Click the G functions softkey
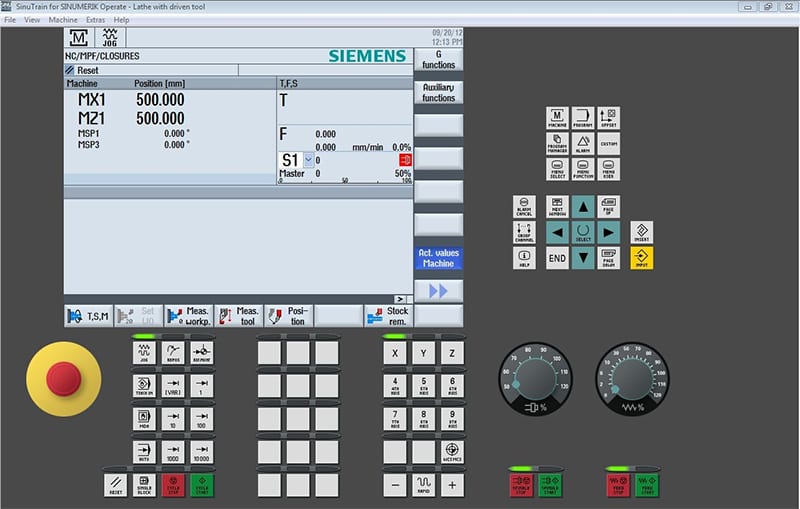Screen dimensions: 800x509 click(x=438, y=60)
